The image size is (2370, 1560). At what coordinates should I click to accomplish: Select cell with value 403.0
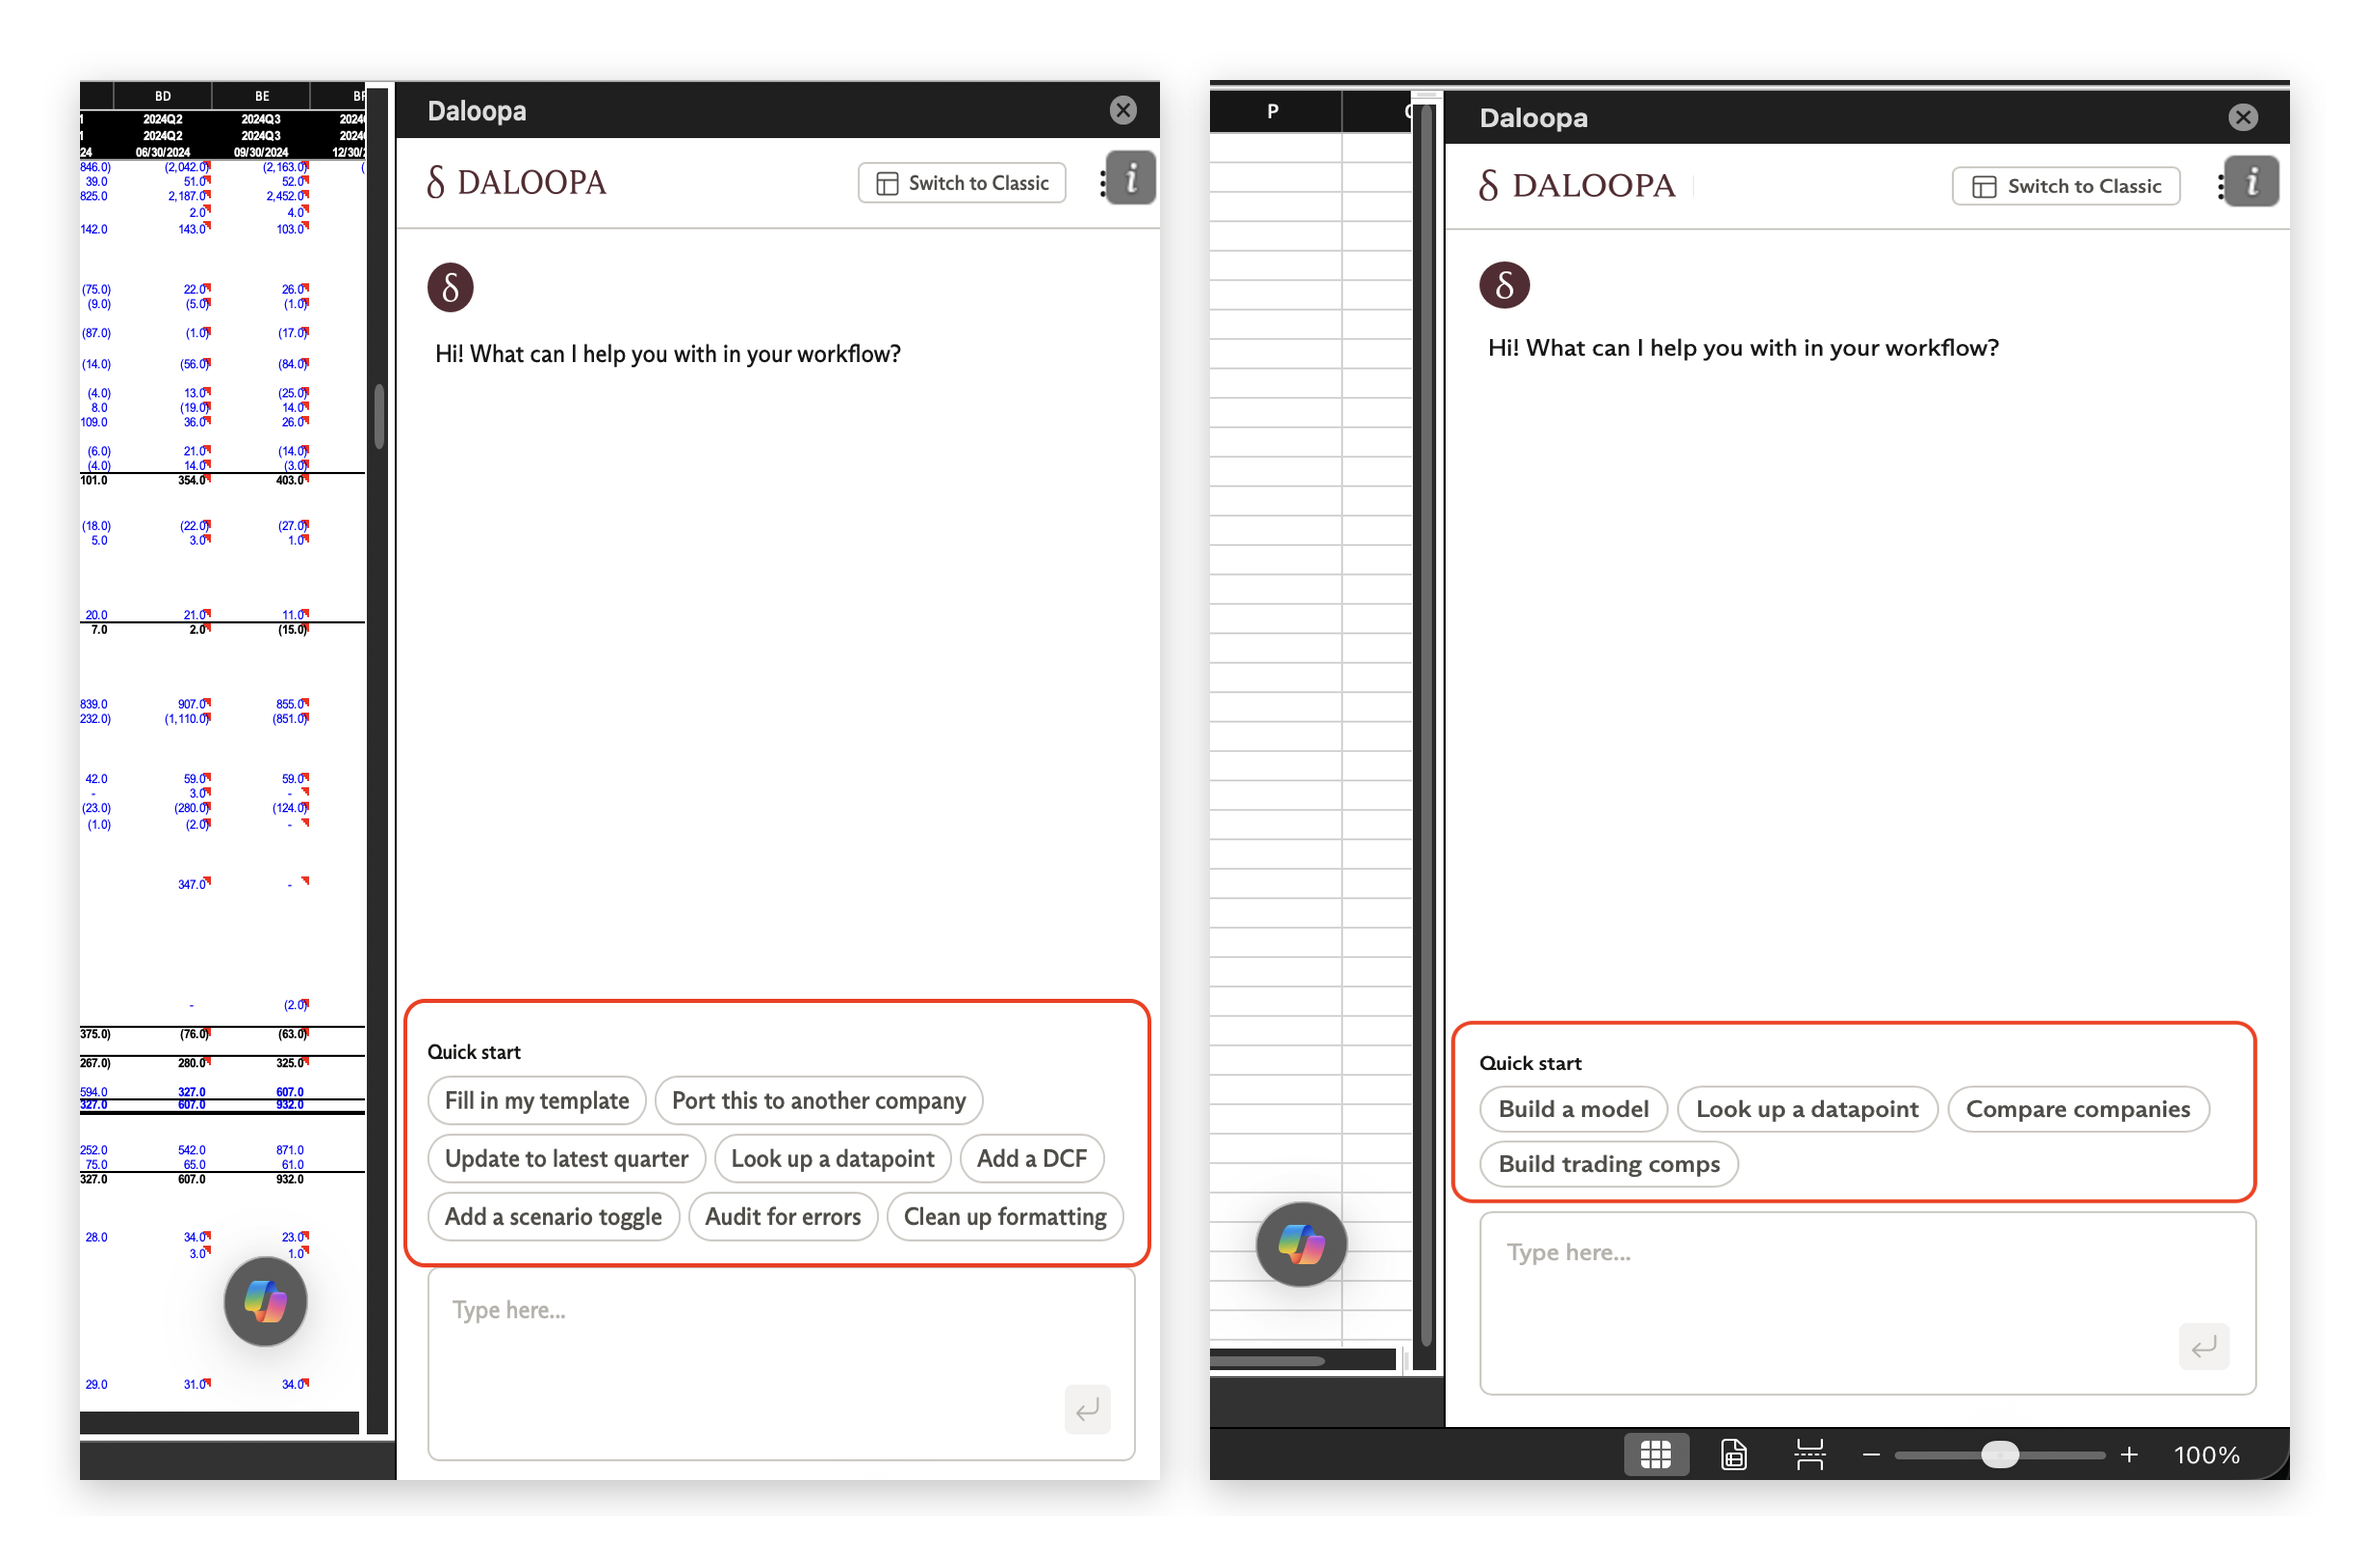click(x=291, y=480)
